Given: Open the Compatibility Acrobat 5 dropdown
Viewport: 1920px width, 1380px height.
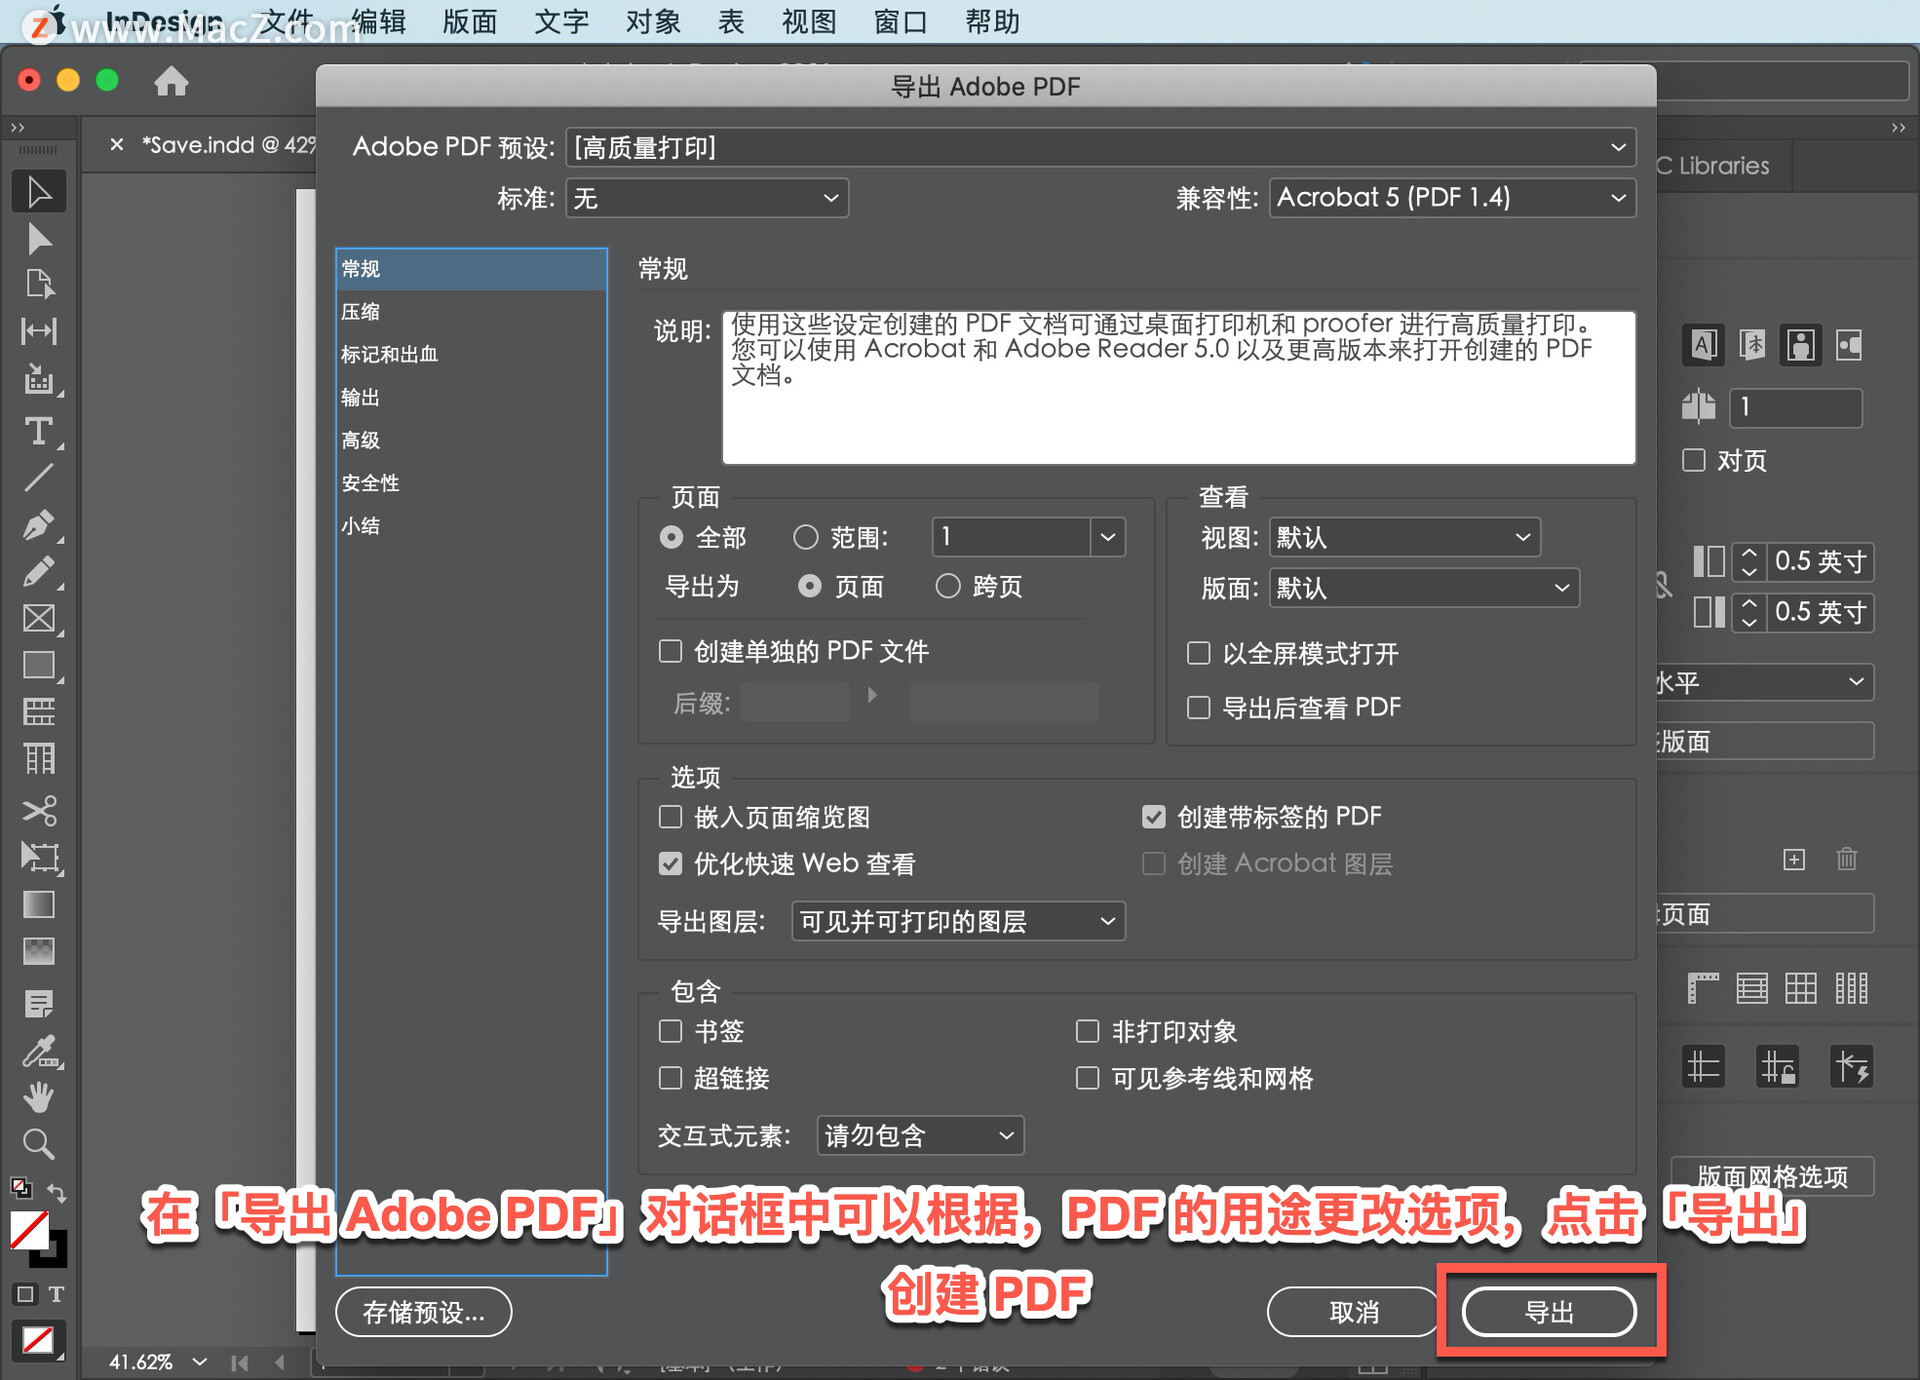Looking at the screenshot, I should (x=1452, y=198).
